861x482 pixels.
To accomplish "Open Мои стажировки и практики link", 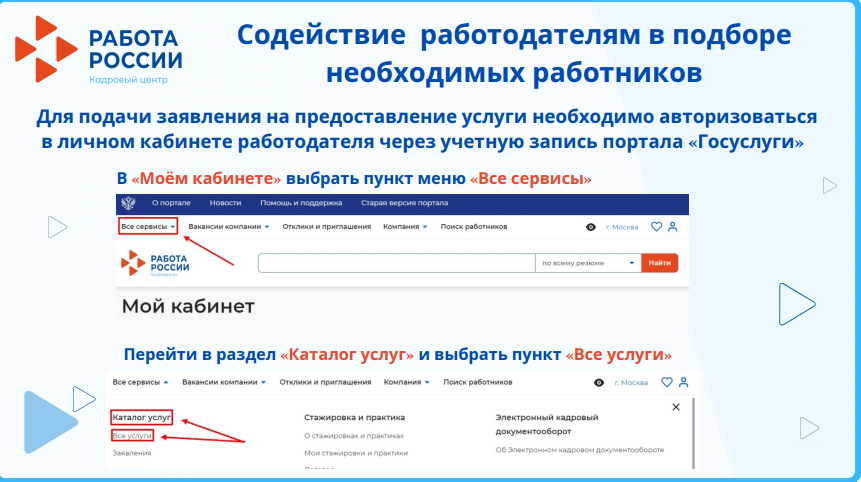I will (356, 453).
